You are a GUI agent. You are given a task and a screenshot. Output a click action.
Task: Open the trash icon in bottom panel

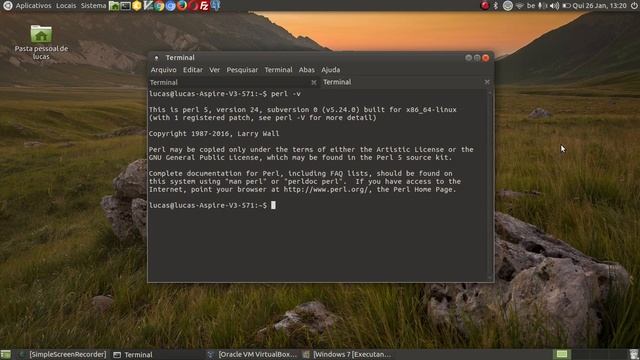click(634, 354)
